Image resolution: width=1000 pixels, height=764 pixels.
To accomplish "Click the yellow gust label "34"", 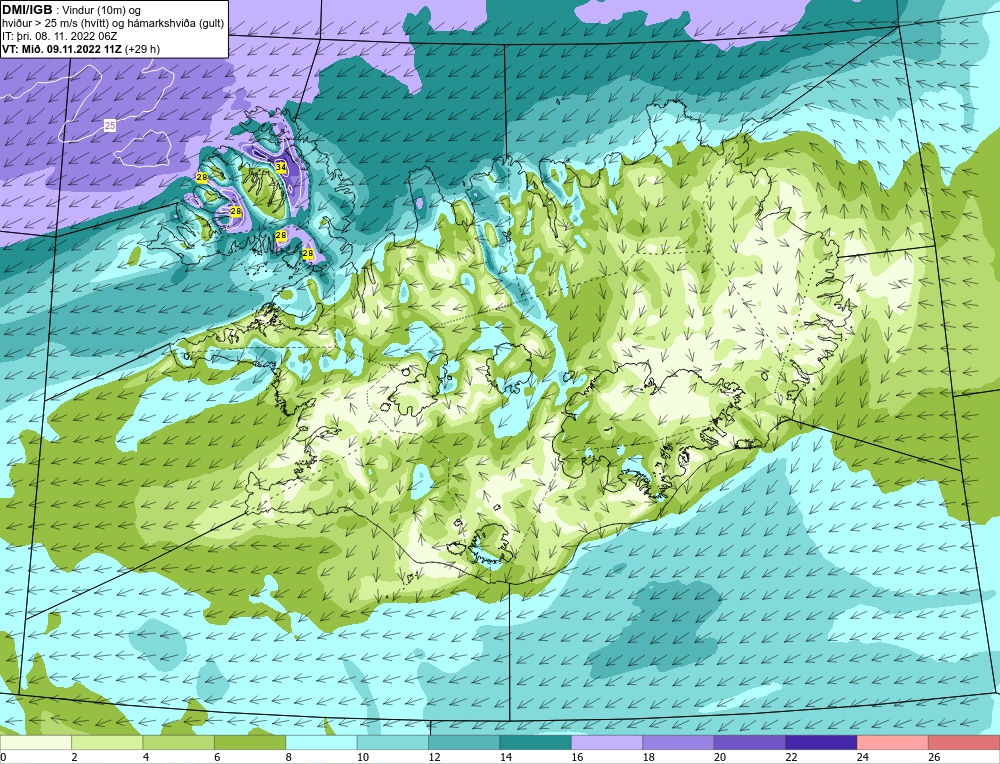I will [281, 167].
